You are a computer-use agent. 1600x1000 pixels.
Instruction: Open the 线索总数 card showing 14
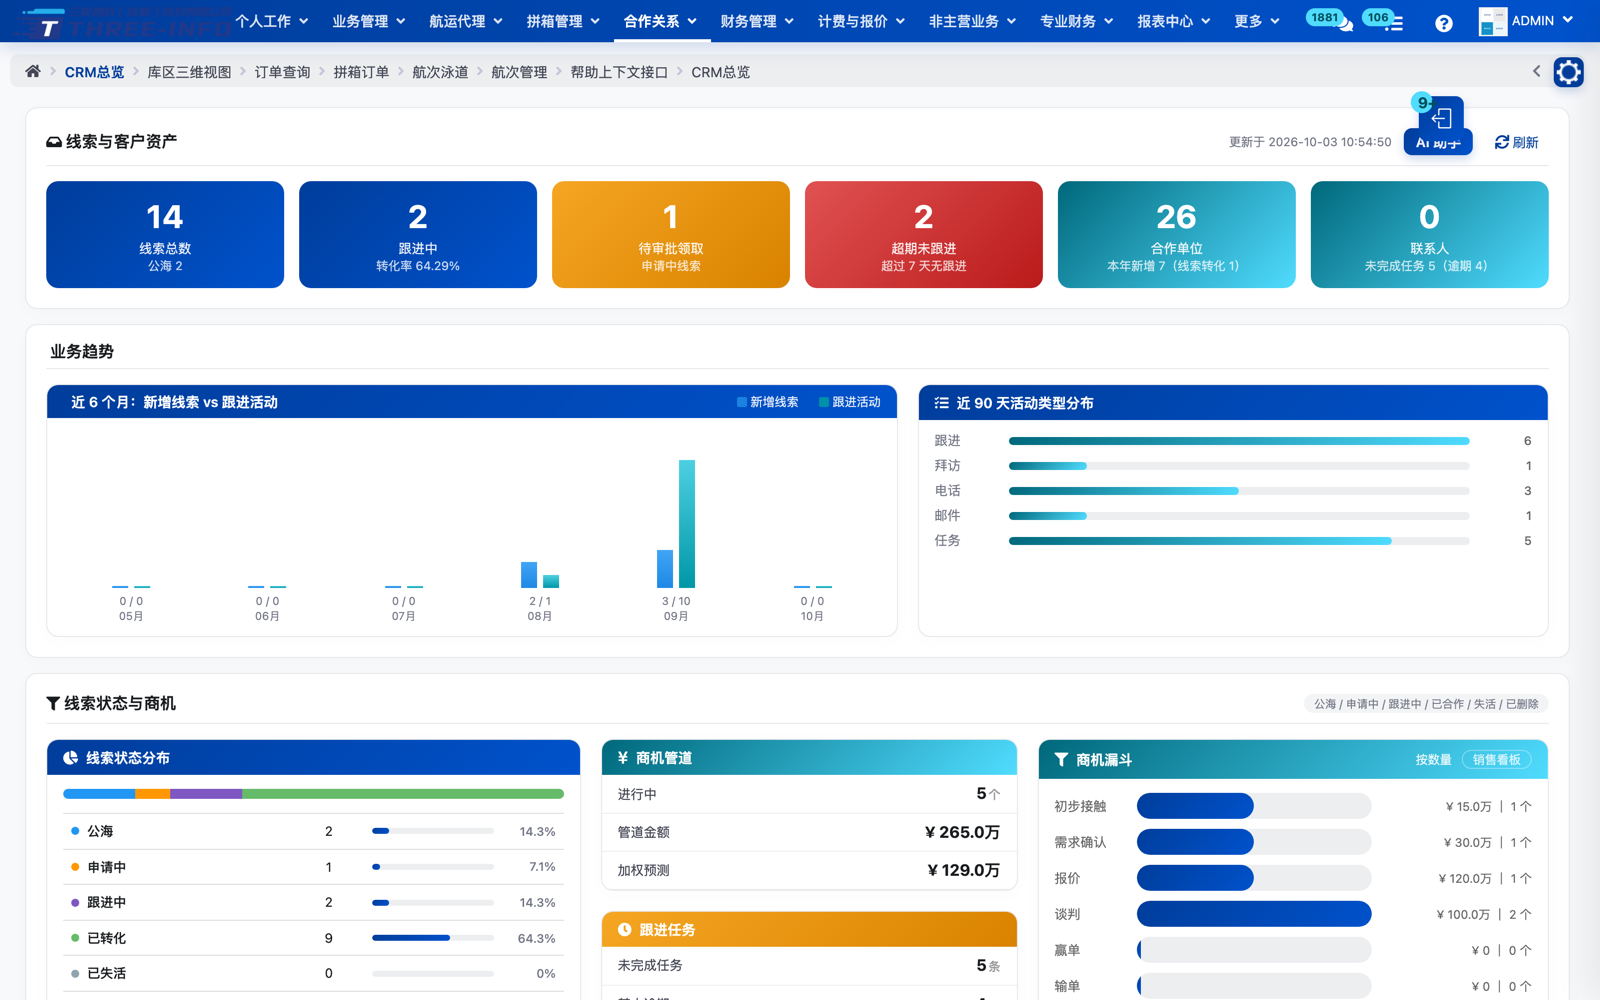tap(165, 234)
